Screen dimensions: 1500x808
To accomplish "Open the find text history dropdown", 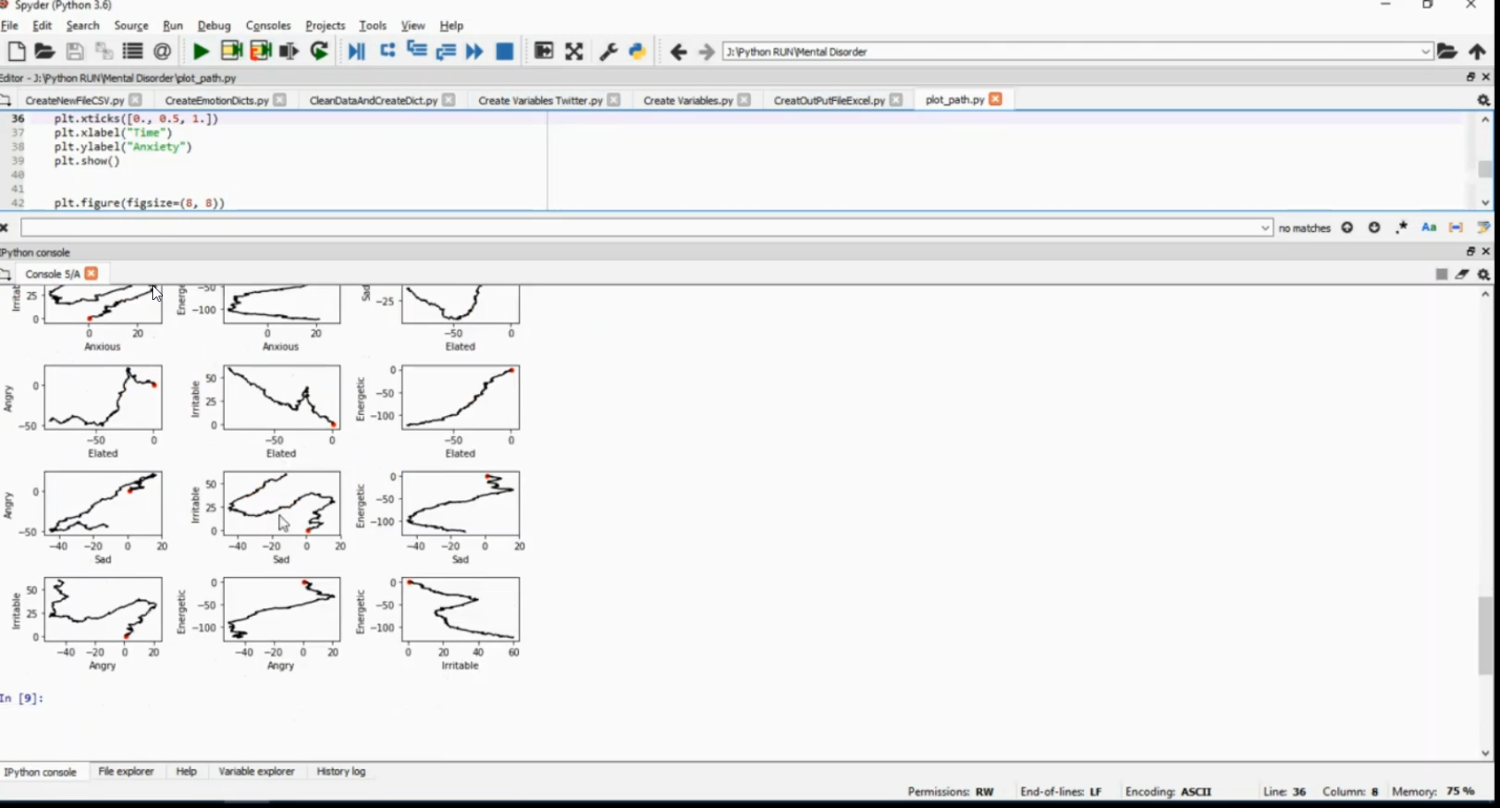I will (x=1265, y=228).
